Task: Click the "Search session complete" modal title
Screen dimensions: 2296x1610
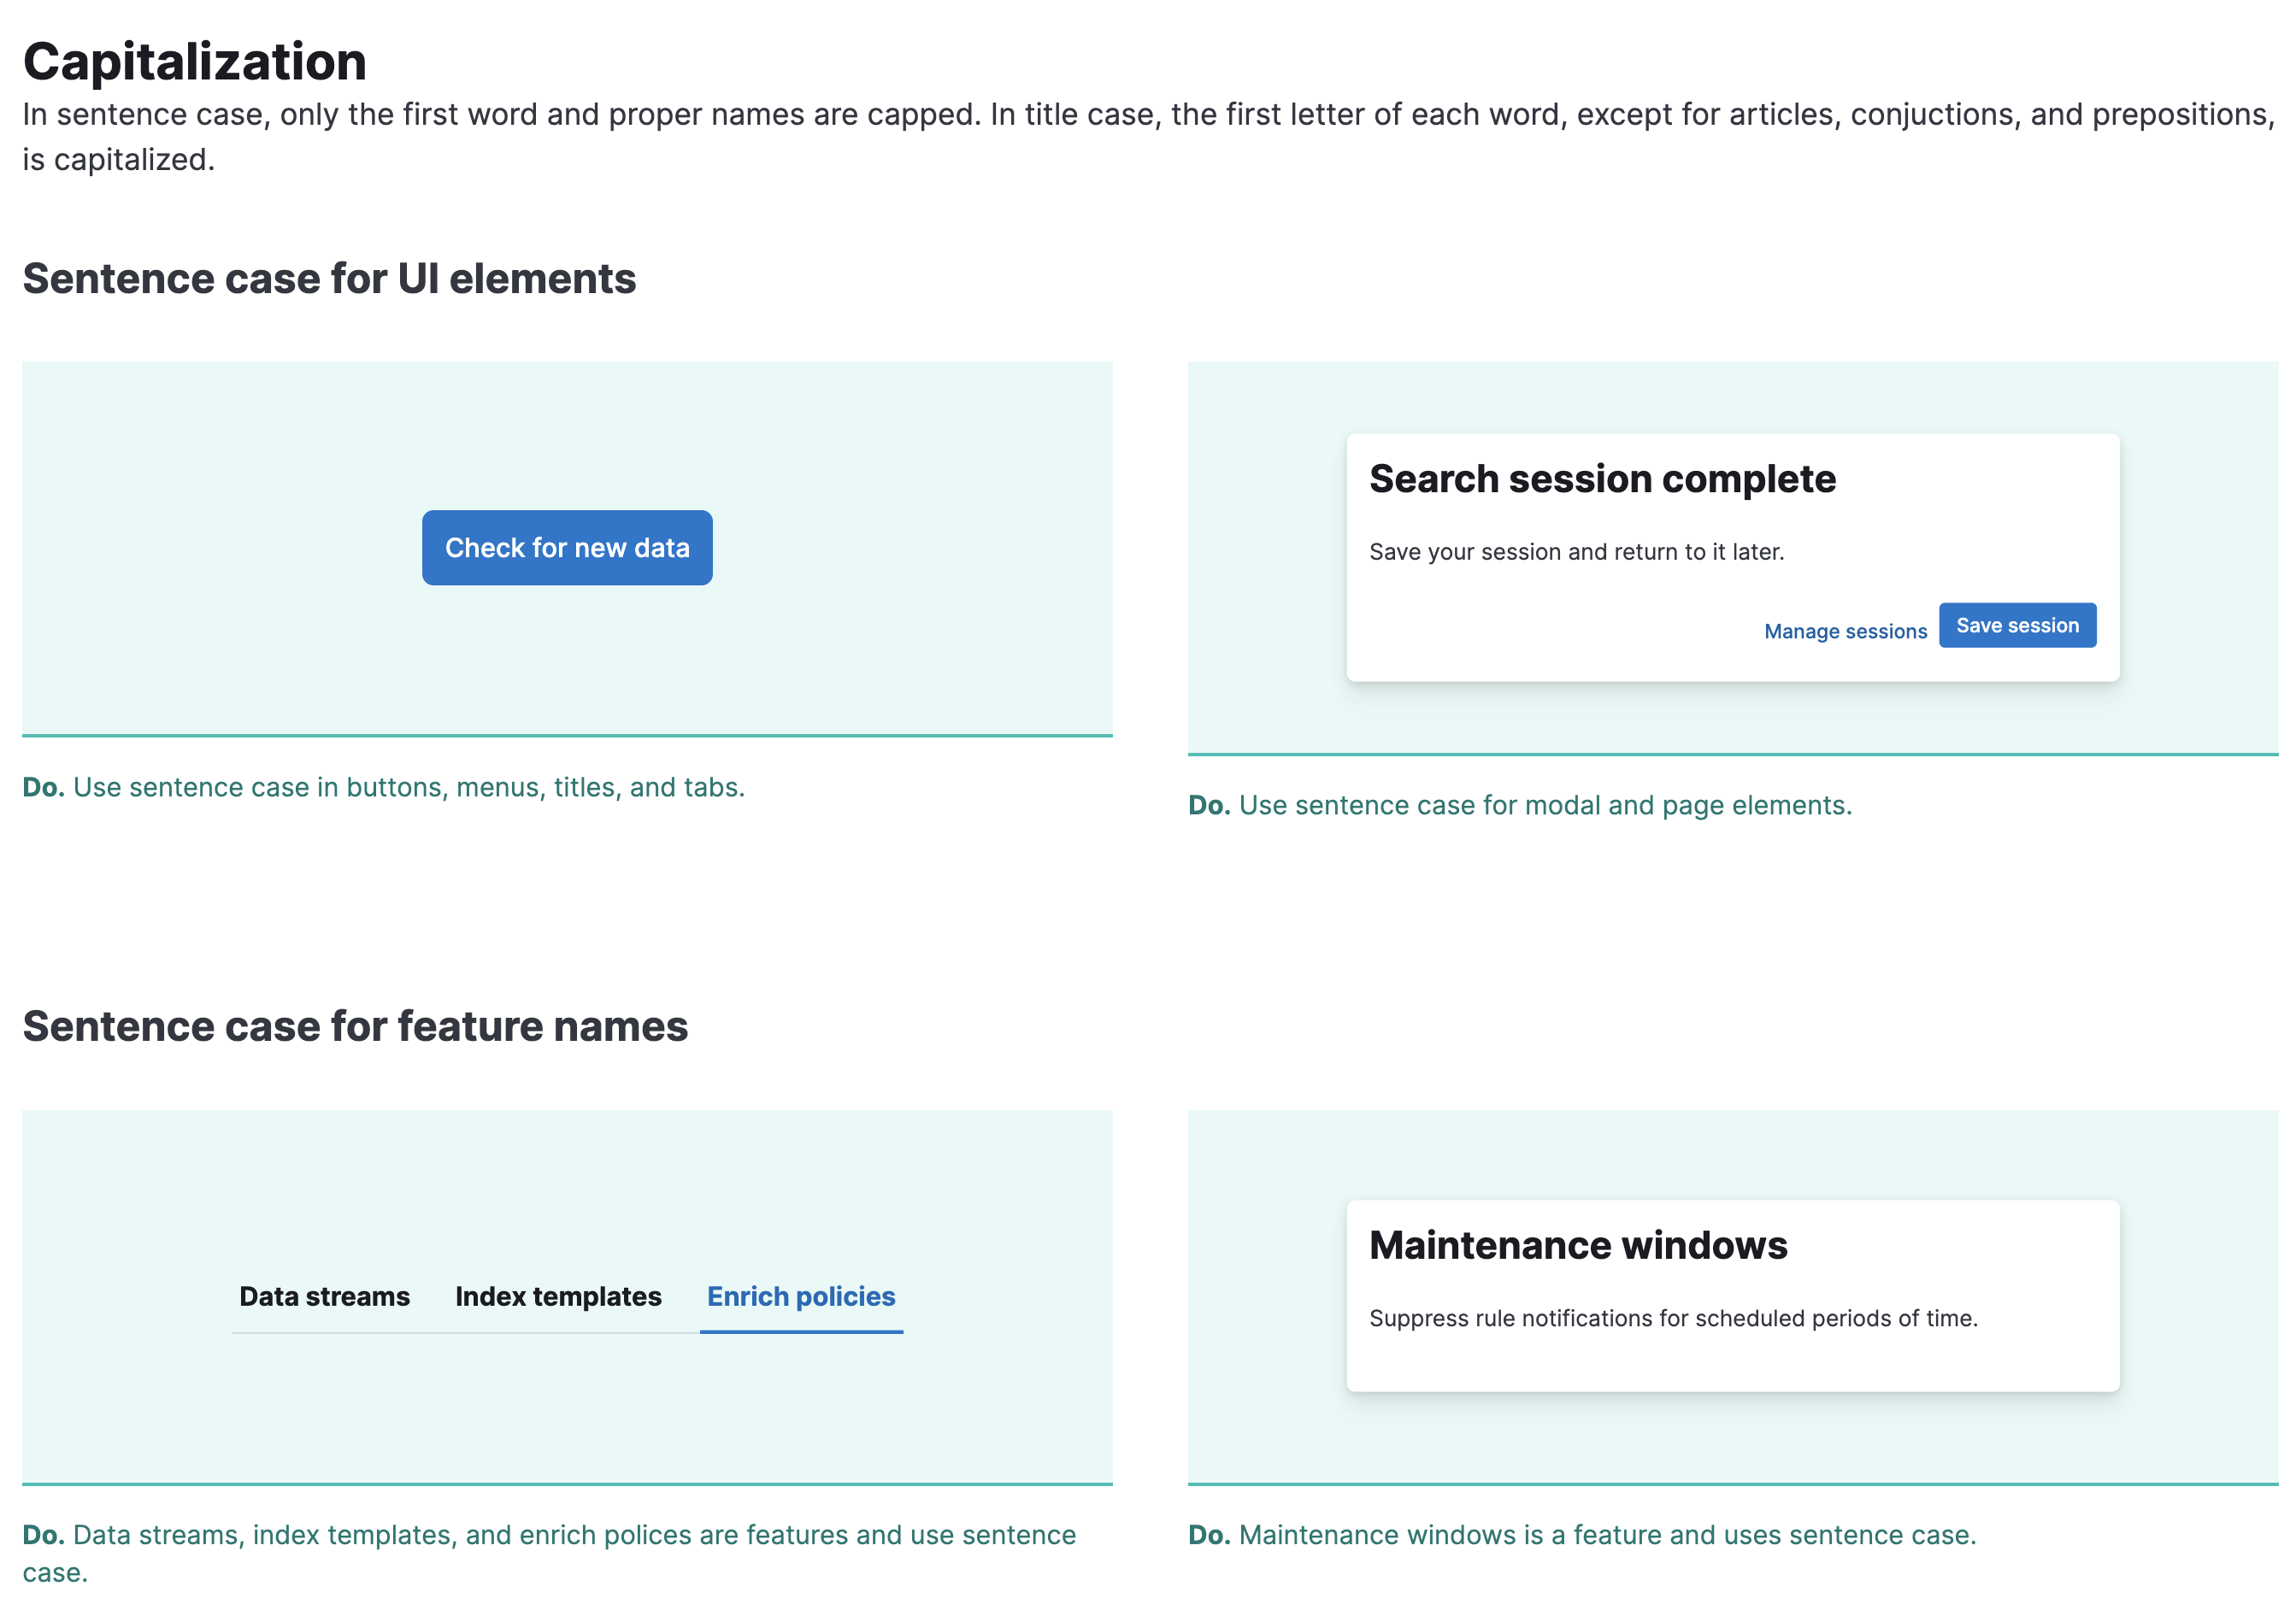Action: [x=1602, y=479]
